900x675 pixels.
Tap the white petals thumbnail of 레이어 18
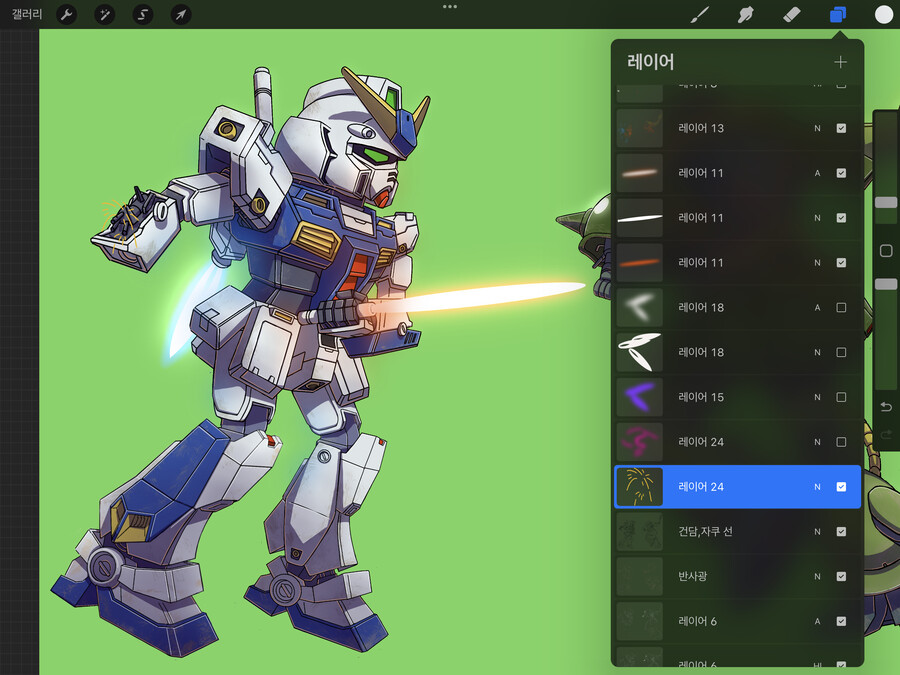pos(639,352)
